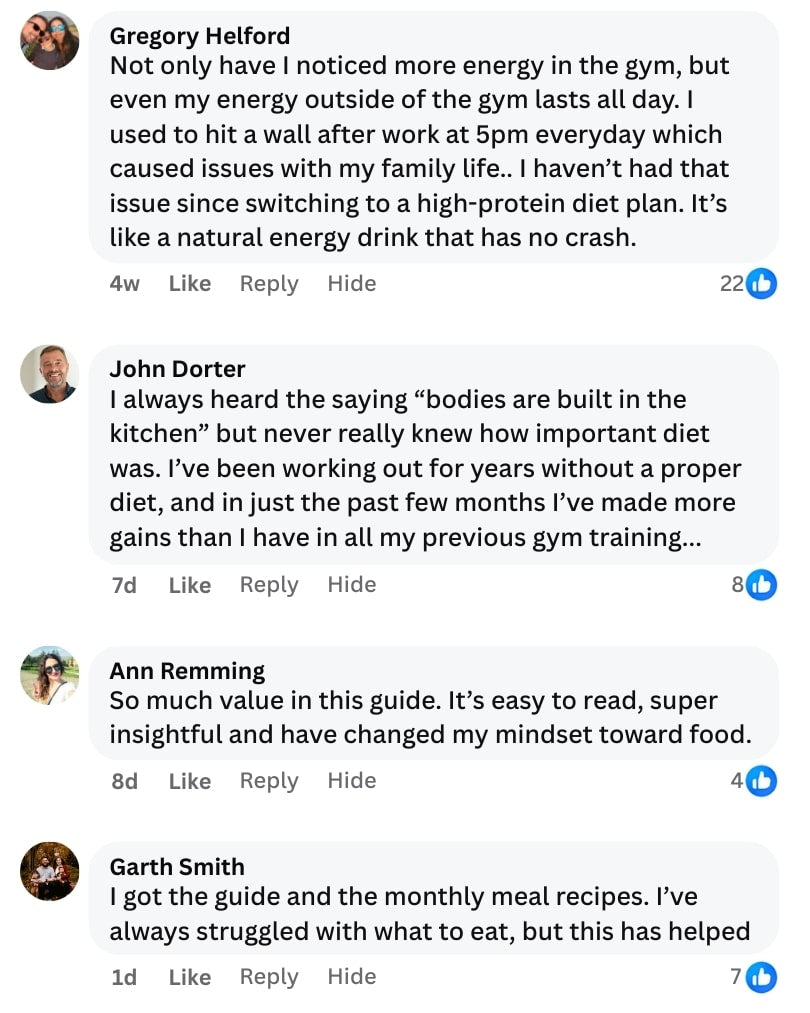Open the Garth Smith name link
810x1013 pixels.
177,867
